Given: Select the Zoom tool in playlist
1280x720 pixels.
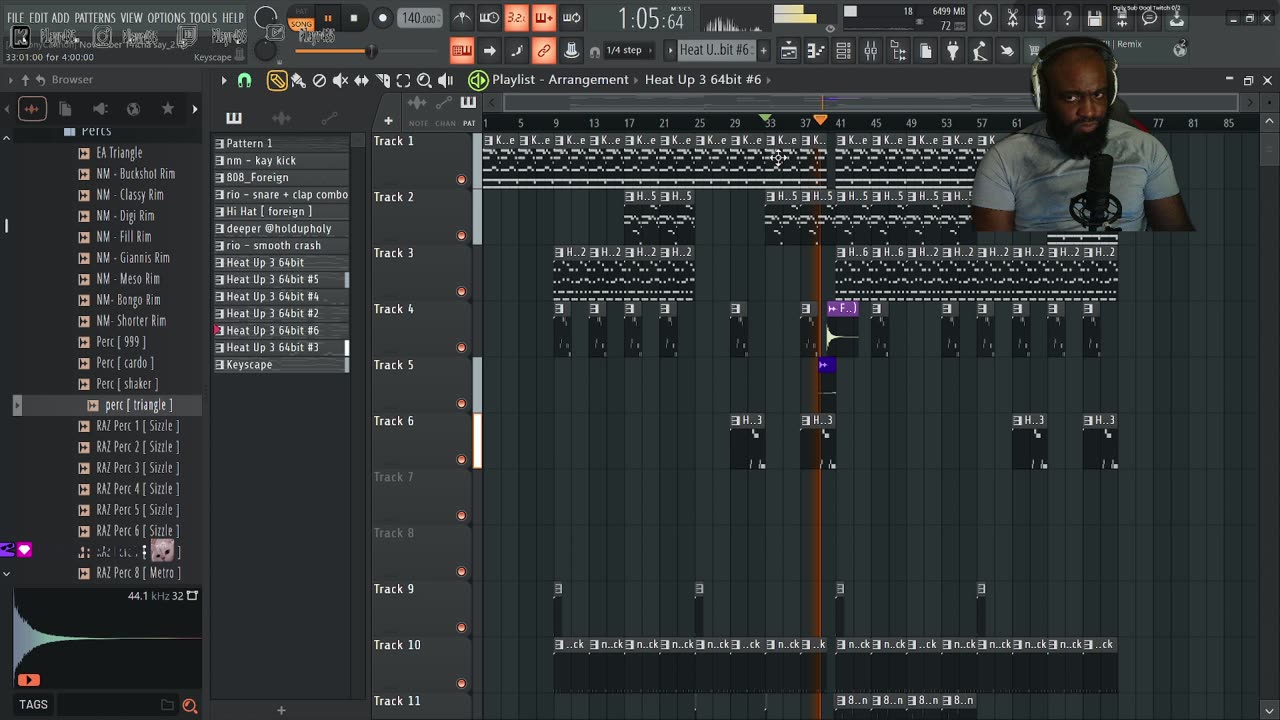Looking at the screenshot, I should (x=424, y=81).
